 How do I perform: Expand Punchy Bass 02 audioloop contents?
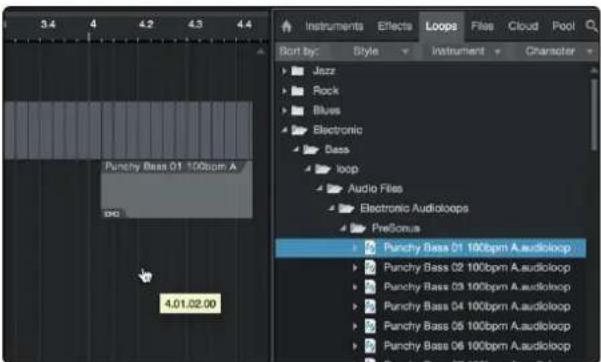(355, 267)
